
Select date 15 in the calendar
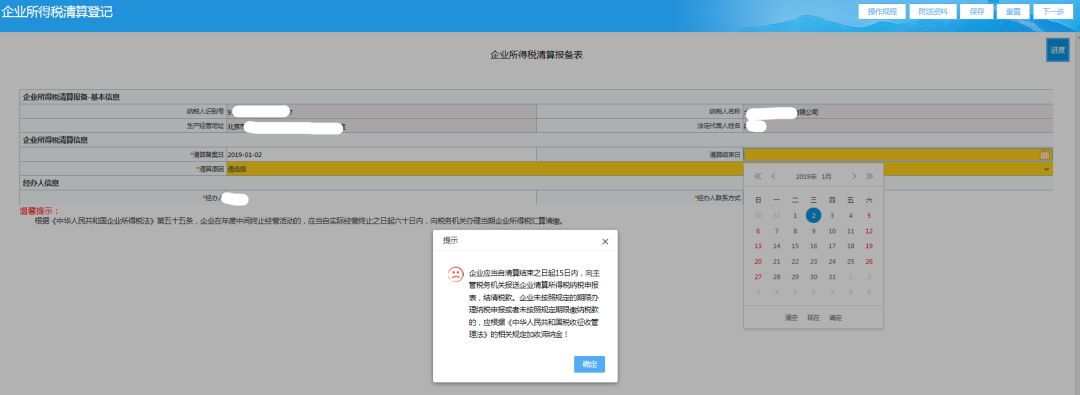click(x=795, y=246)
